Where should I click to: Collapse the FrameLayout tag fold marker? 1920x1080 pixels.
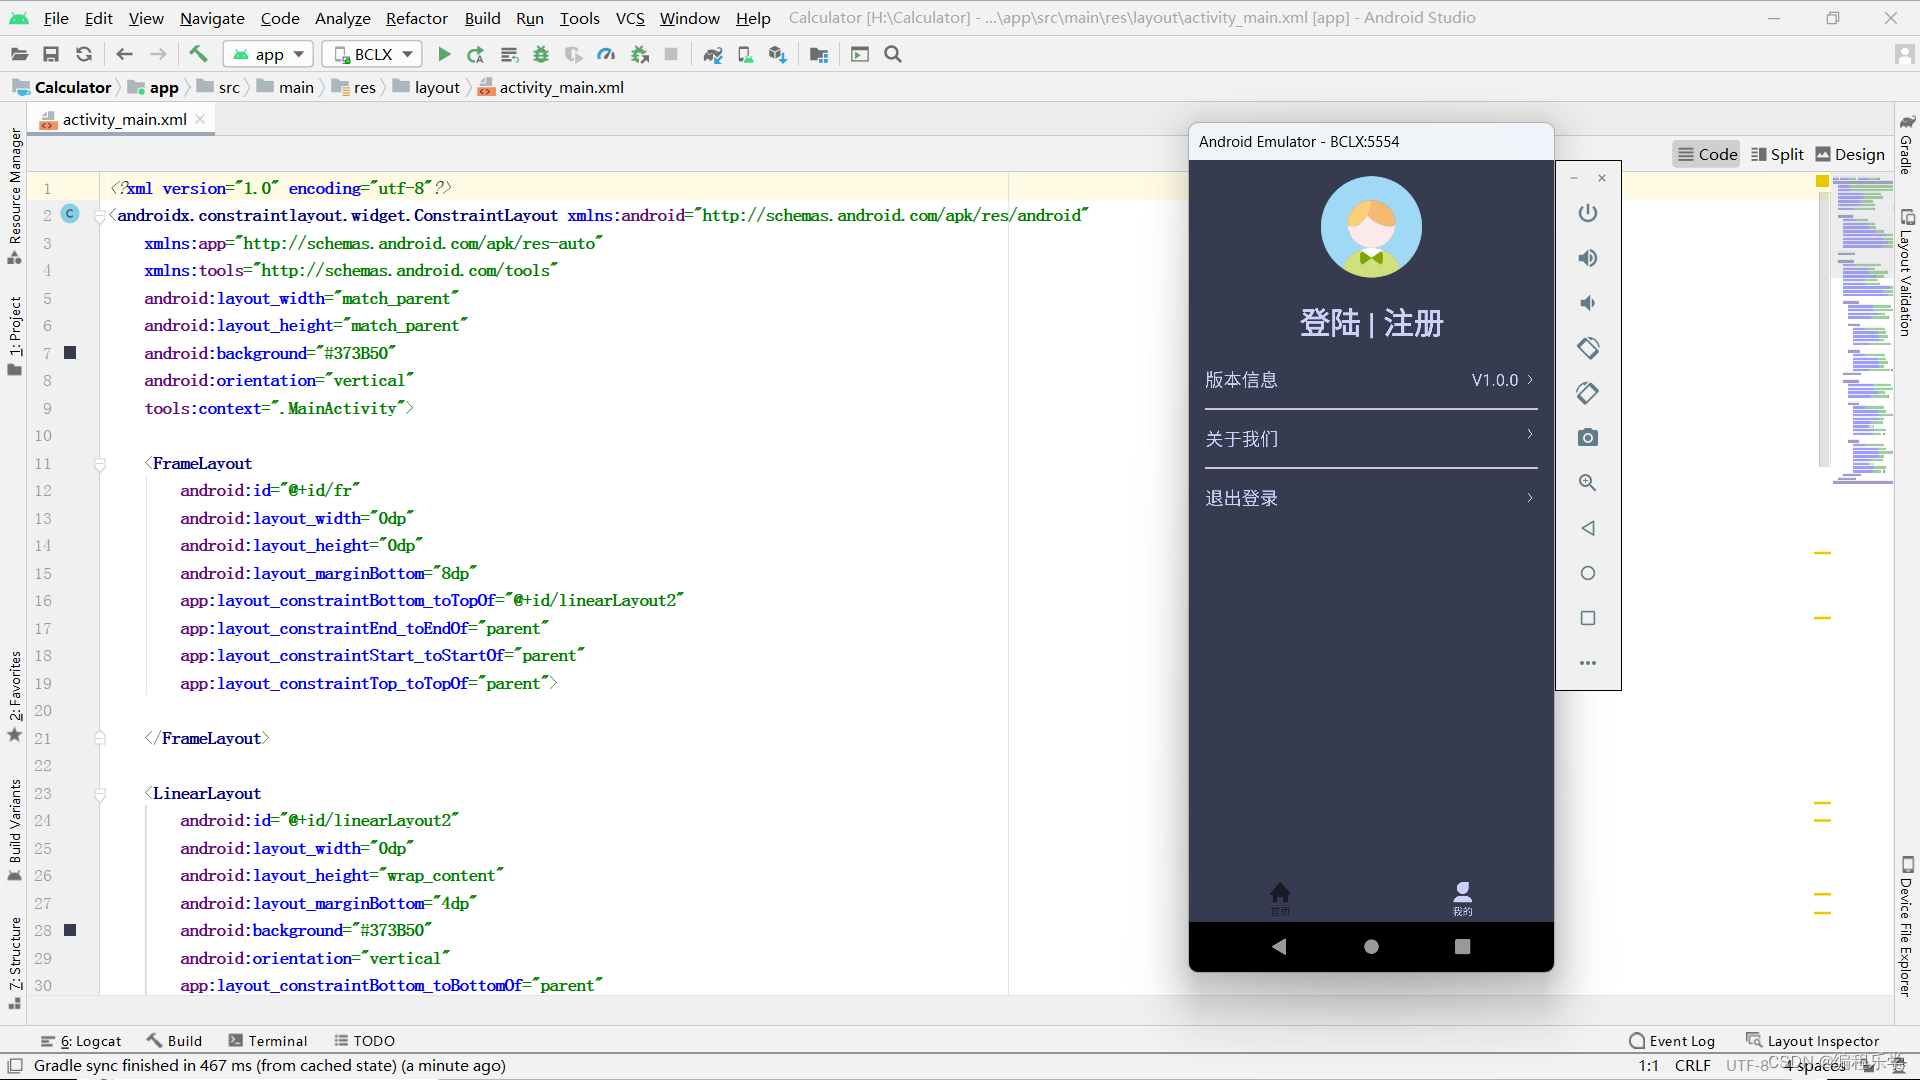(x=100, y=464)
